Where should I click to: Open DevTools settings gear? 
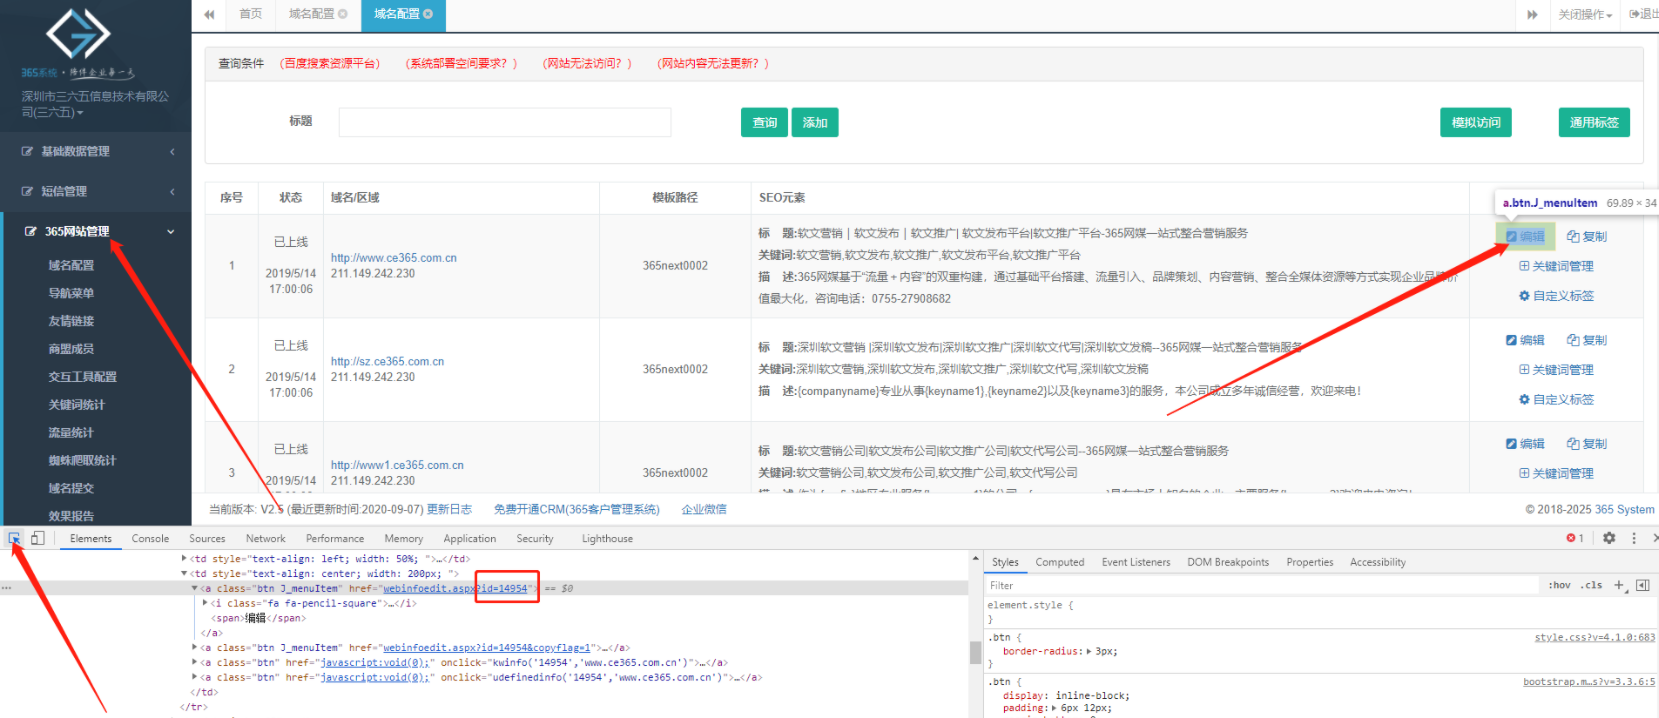(1609, 538)
